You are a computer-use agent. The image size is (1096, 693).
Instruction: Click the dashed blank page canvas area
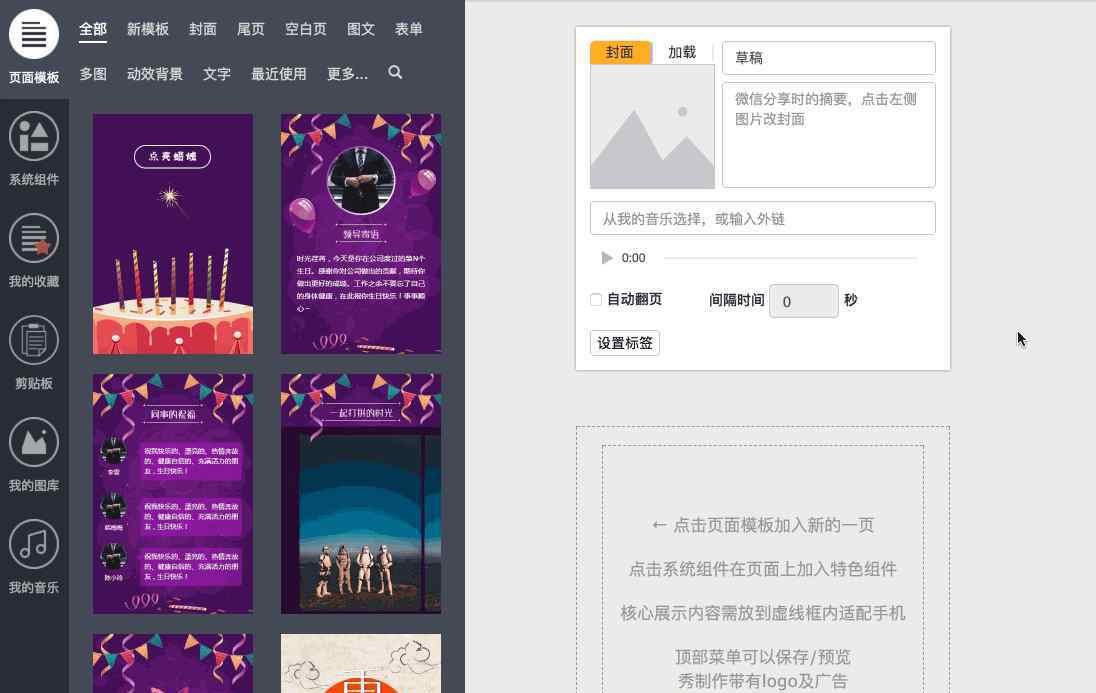pos(763,559)
